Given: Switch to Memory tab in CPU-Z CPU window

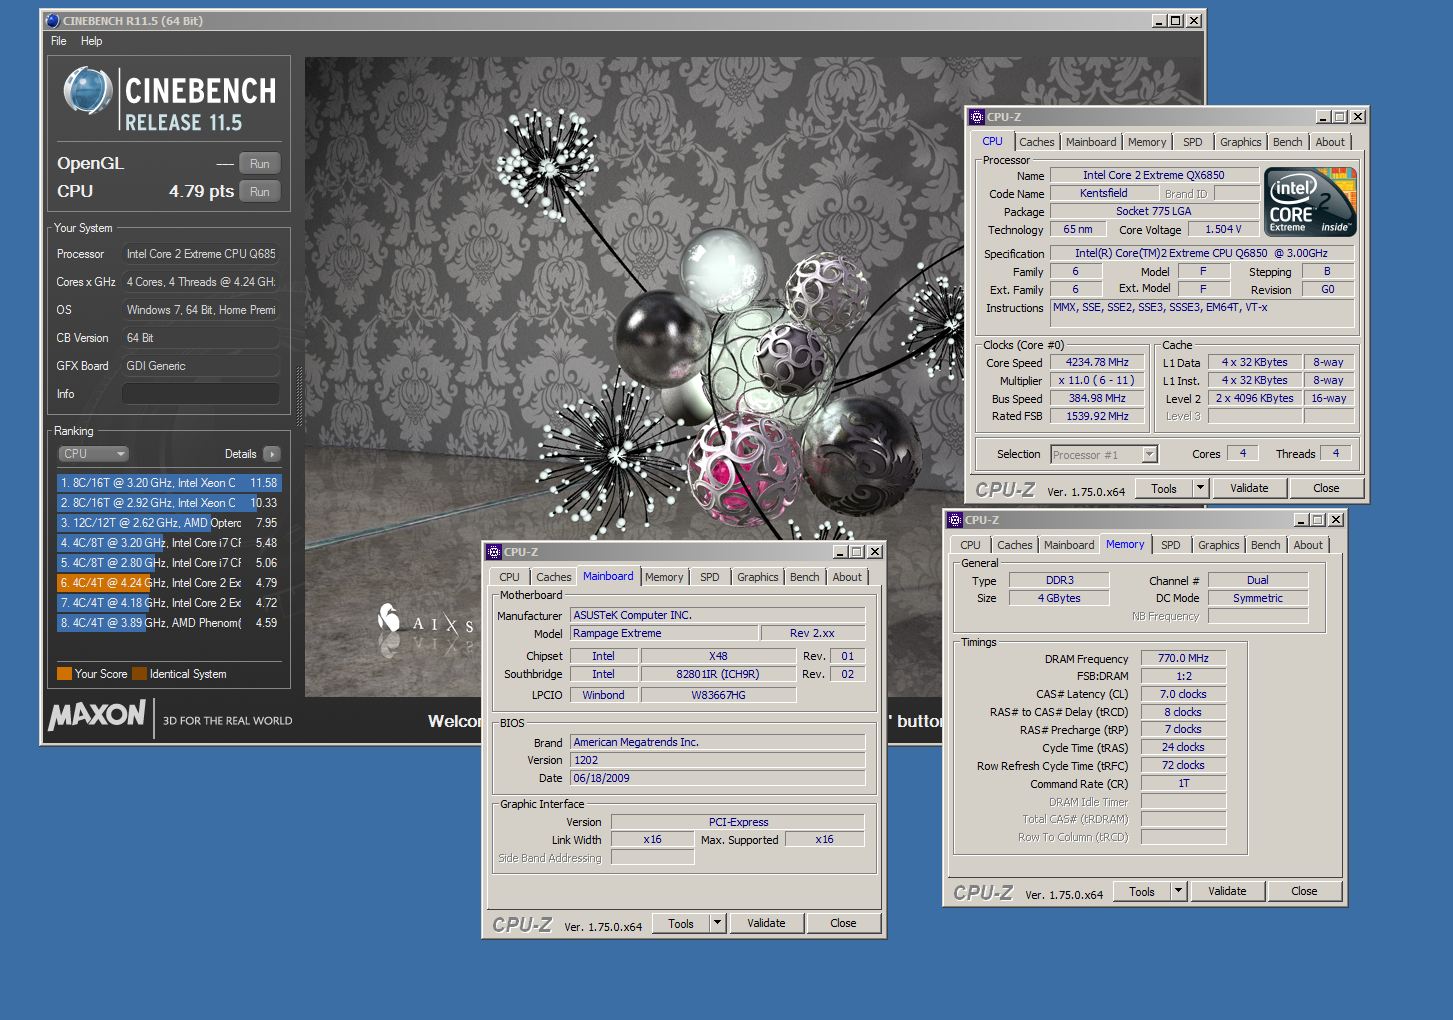Looking at the screenshot, I should tap(1146, 142).
